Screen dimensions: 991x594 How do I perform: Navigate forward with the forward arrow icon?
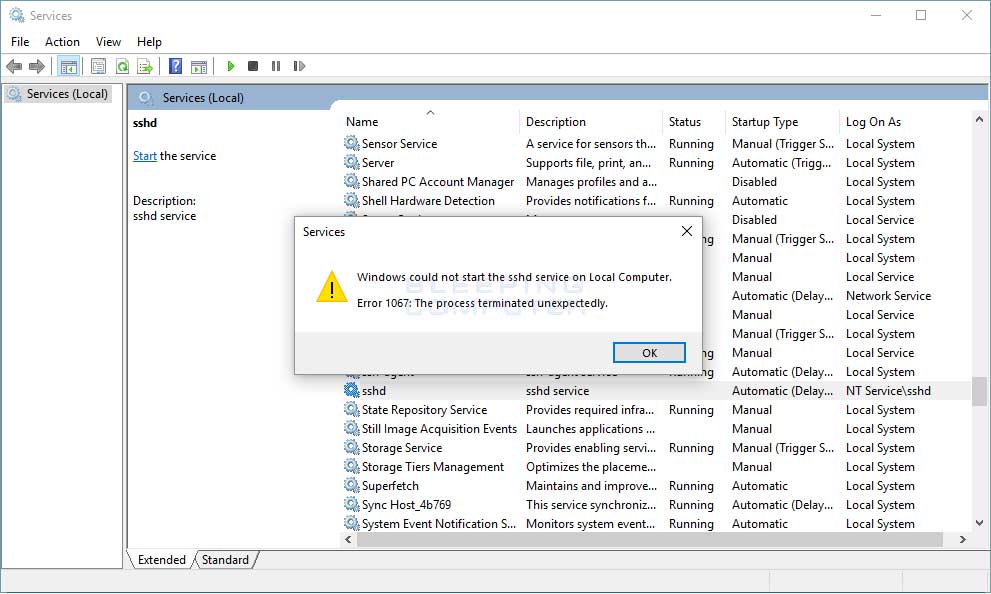pyautogui.click(x=38, y=66)
